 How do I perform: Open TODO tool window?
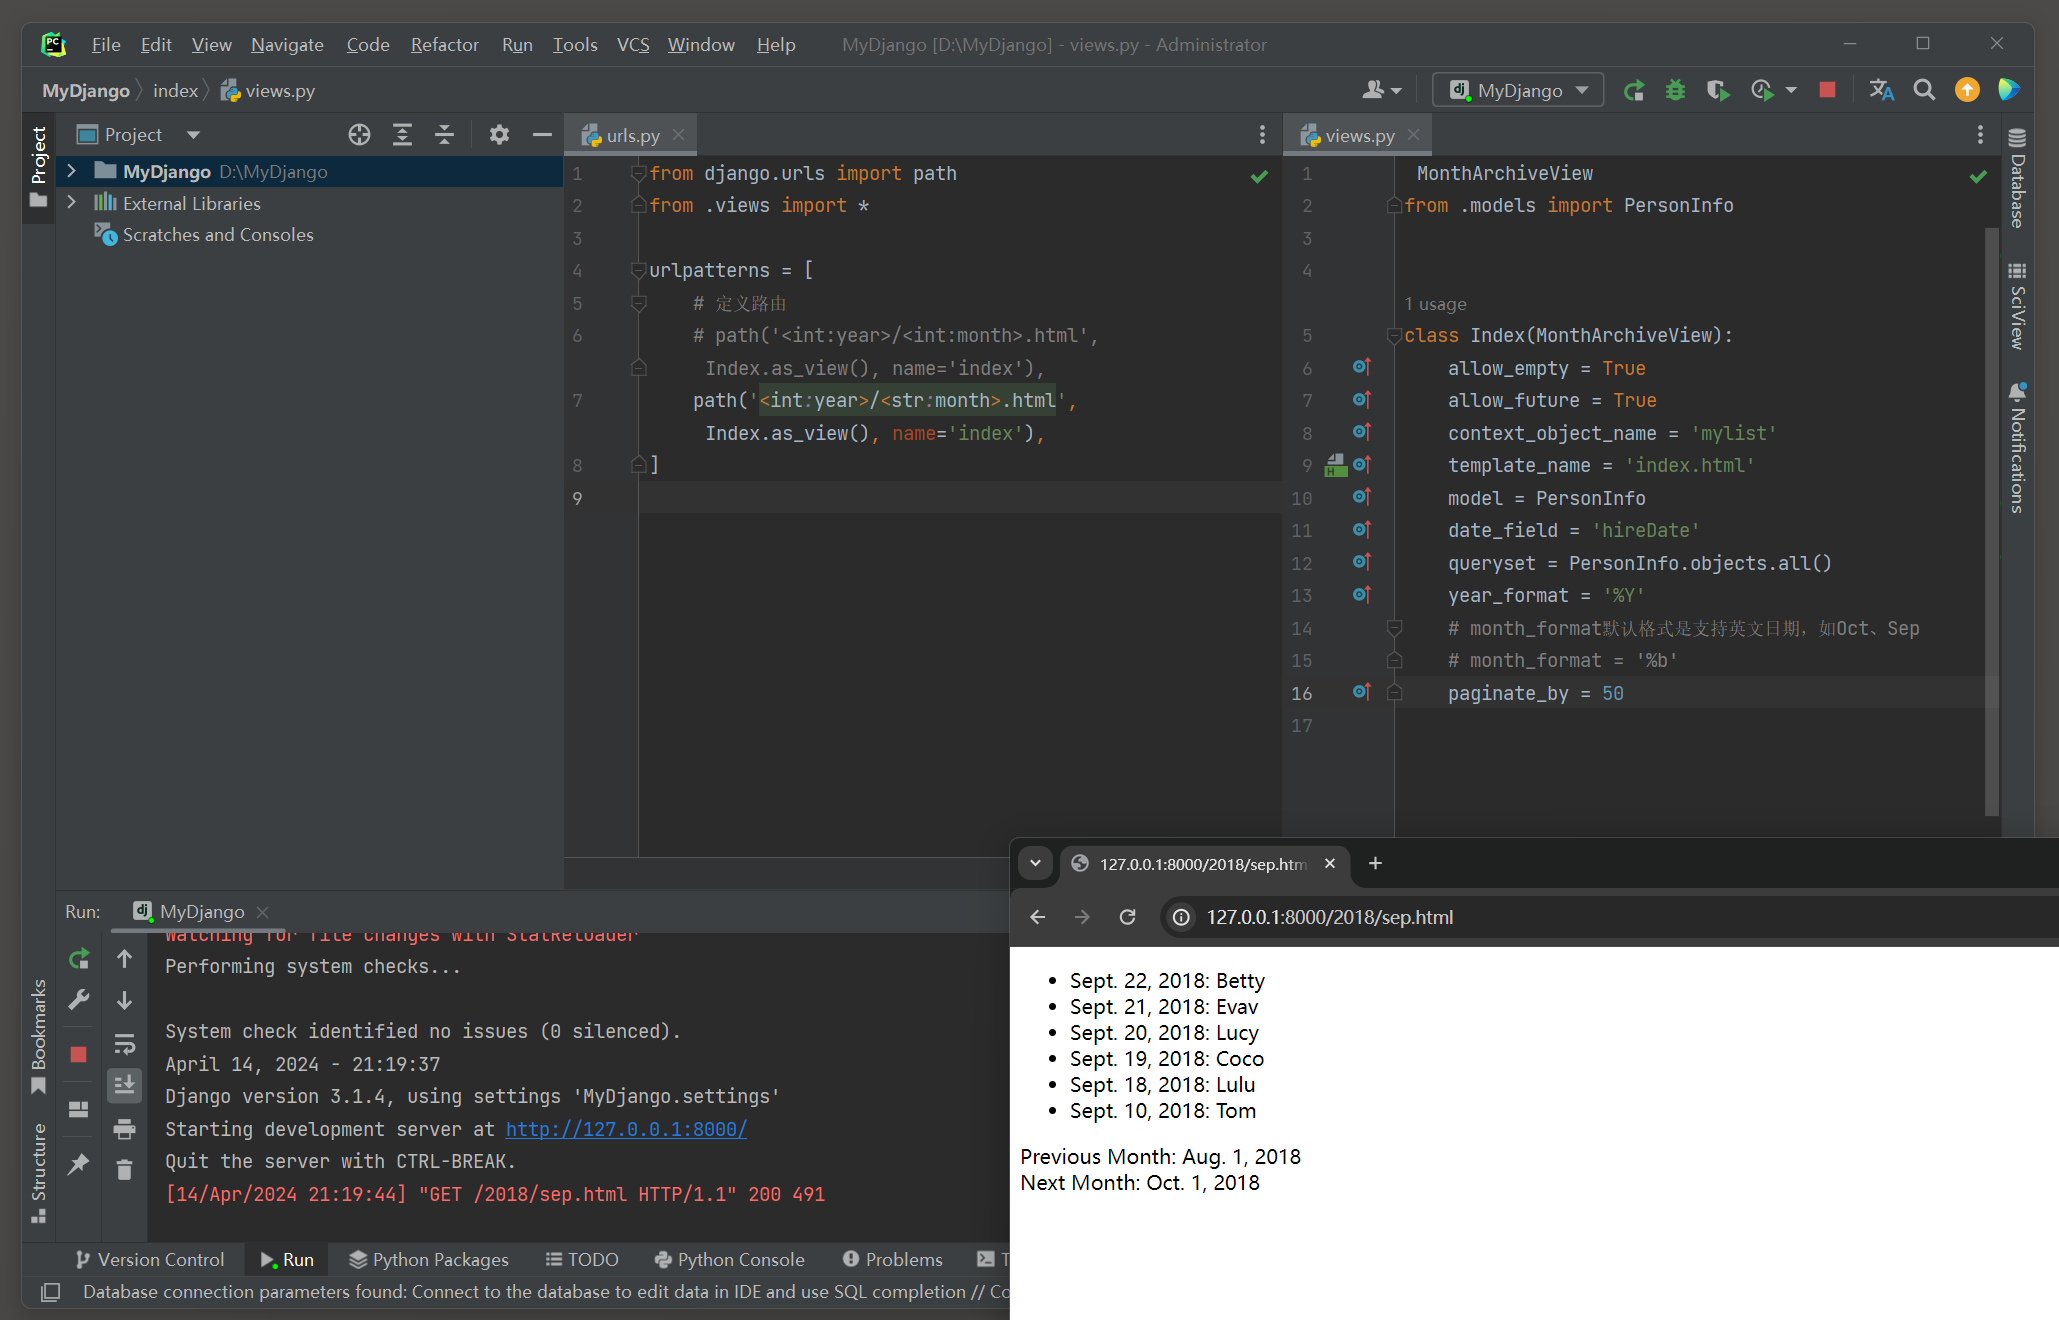[582, 1259]
